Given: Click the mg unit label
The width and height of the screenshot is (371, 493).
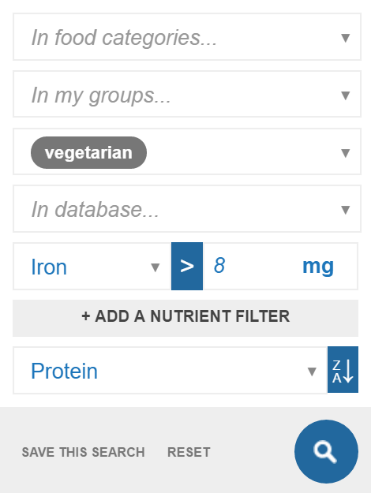Looking at the screenshot, I should pos(318,266).
